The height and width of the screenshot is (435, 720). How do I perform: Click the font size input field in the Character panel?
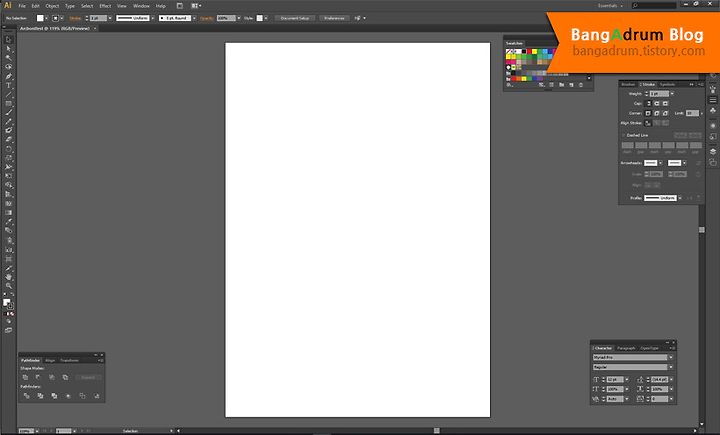[x=615, y=379]
